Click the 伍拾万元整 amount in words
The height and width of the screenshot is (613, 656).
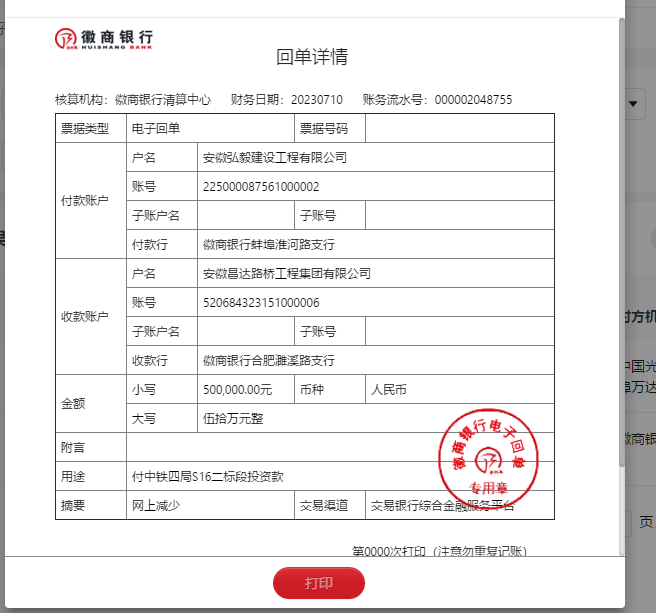(x=233, y=419)
